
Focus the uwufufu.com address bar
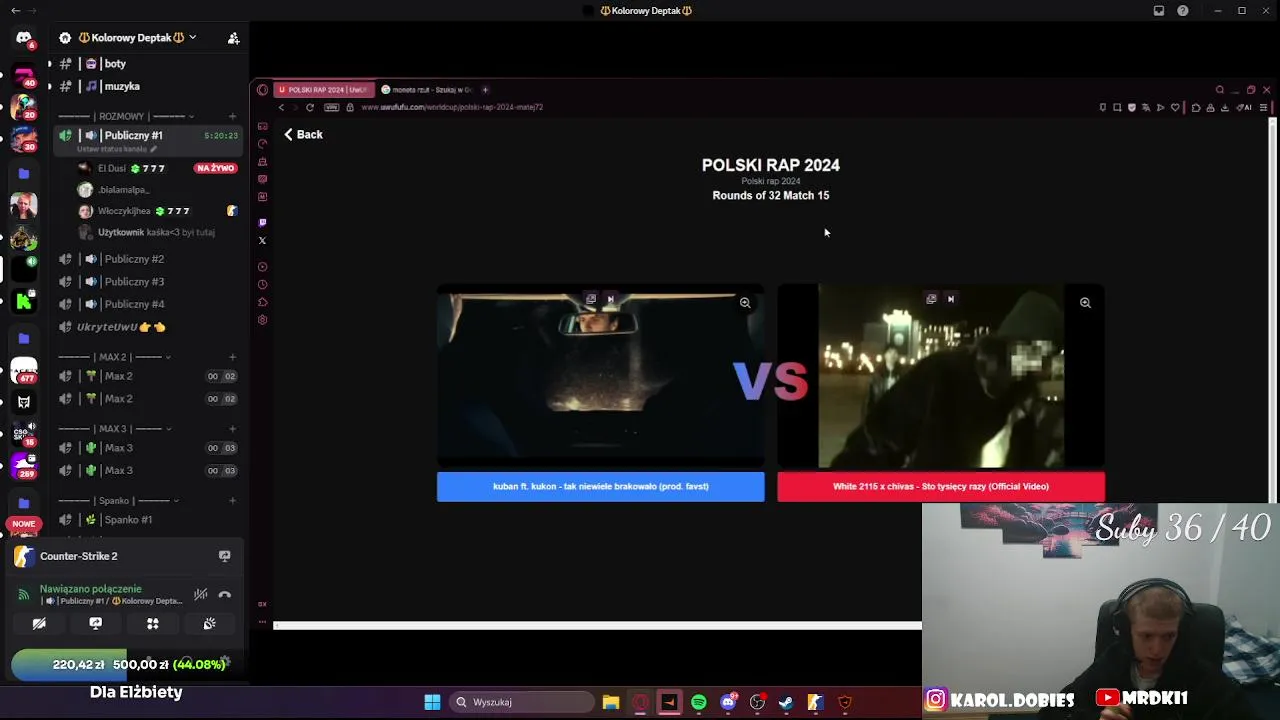point(452,107)
